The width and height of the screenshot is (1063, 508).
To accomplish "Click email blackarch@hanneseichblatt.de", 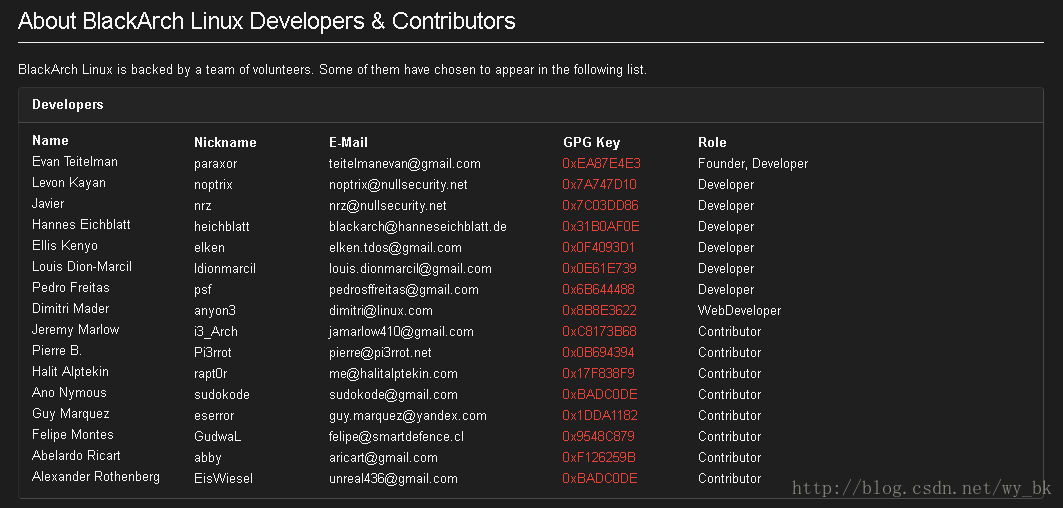I will coord(418,227).
